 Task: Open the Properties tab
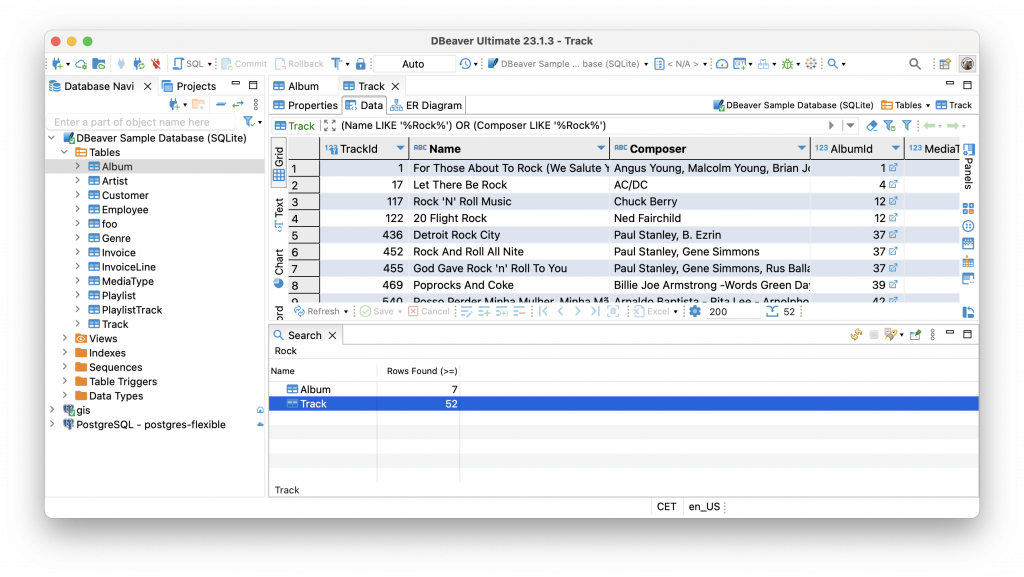pyautogui.click(x=306, y=105)
